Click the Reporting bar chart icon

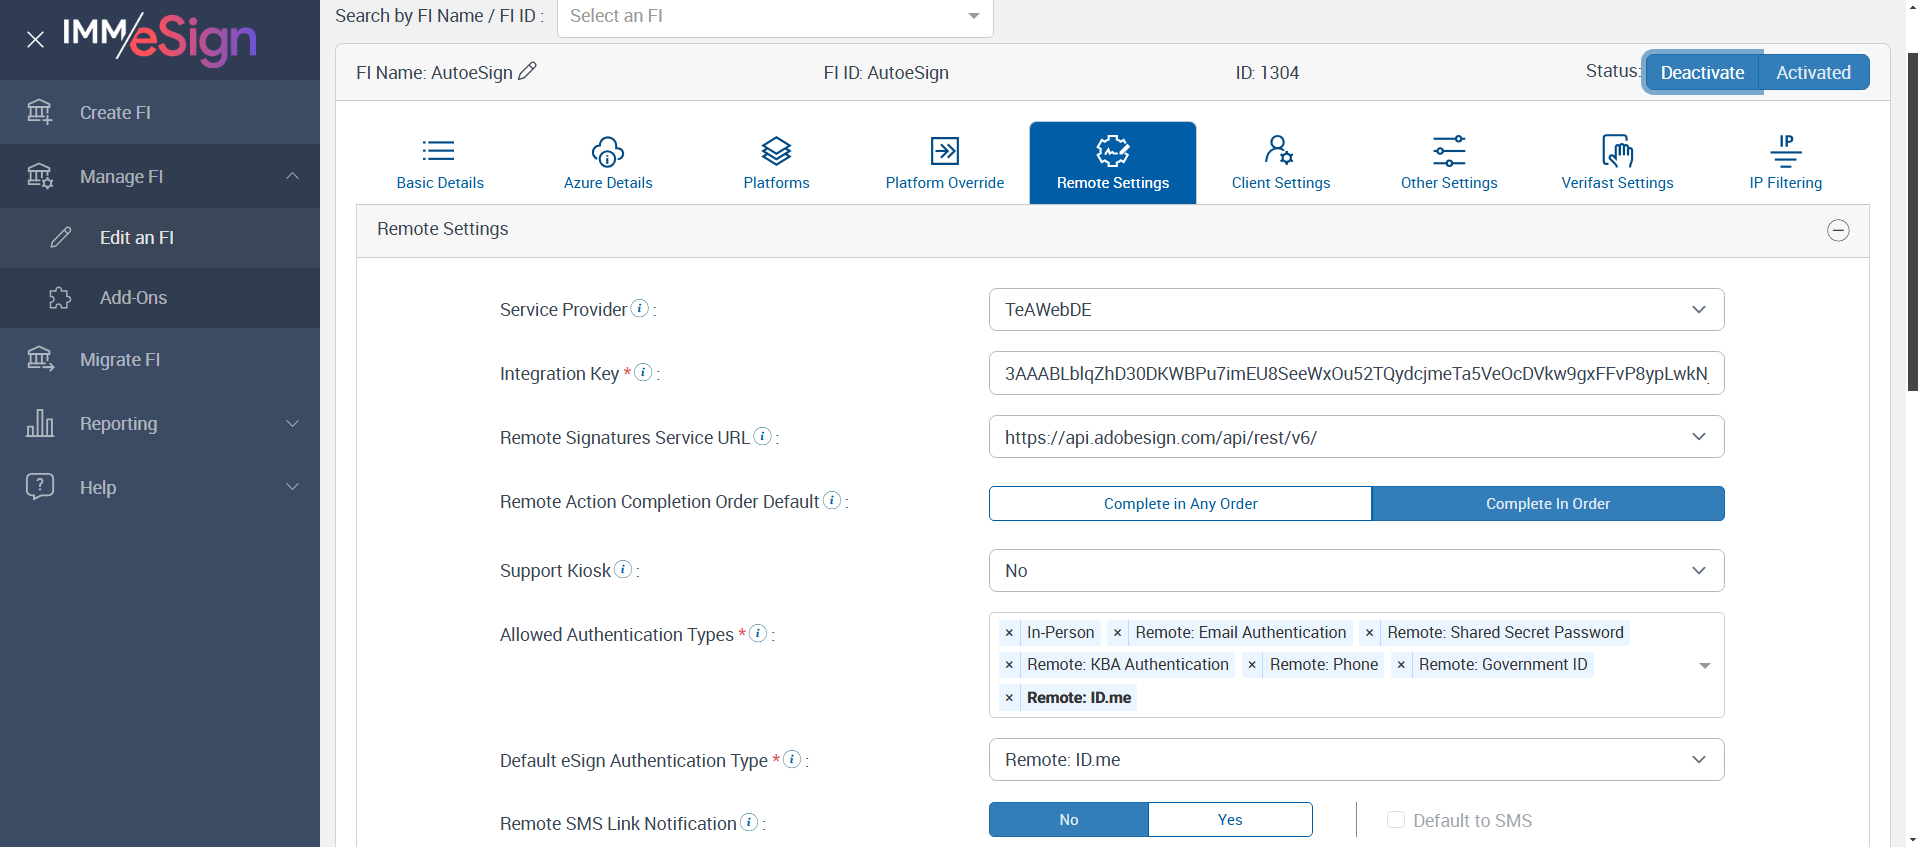(40, 423)
